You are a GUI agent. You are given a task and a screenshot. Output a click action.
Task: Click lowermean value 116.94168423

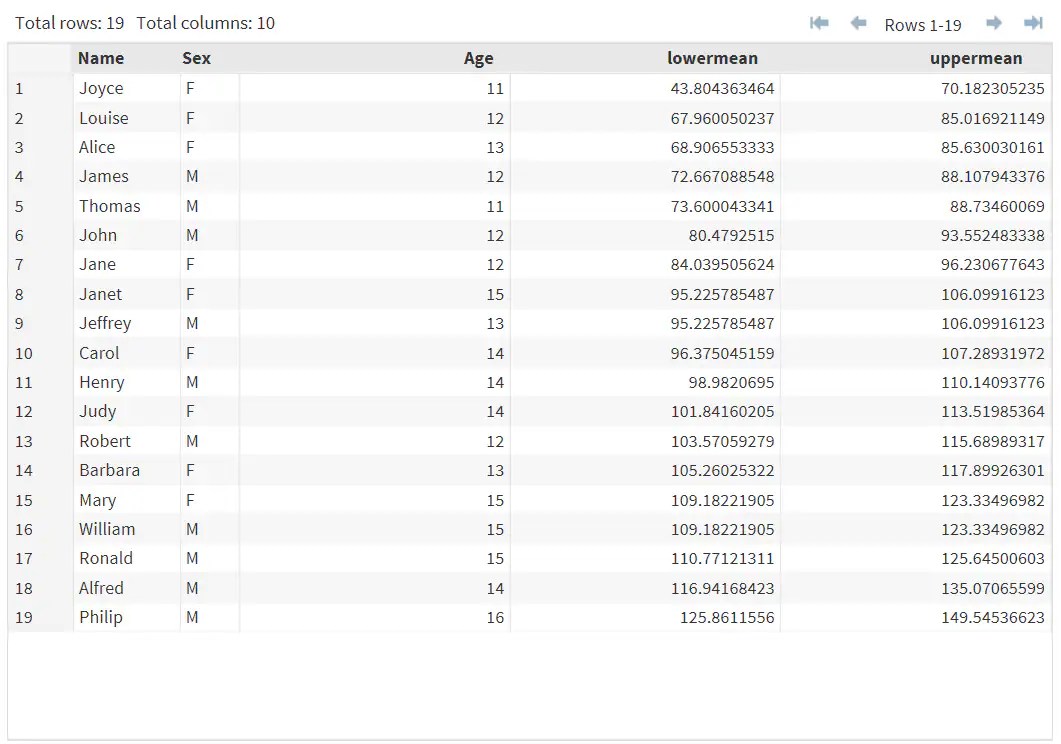click(x=722, y=588)
